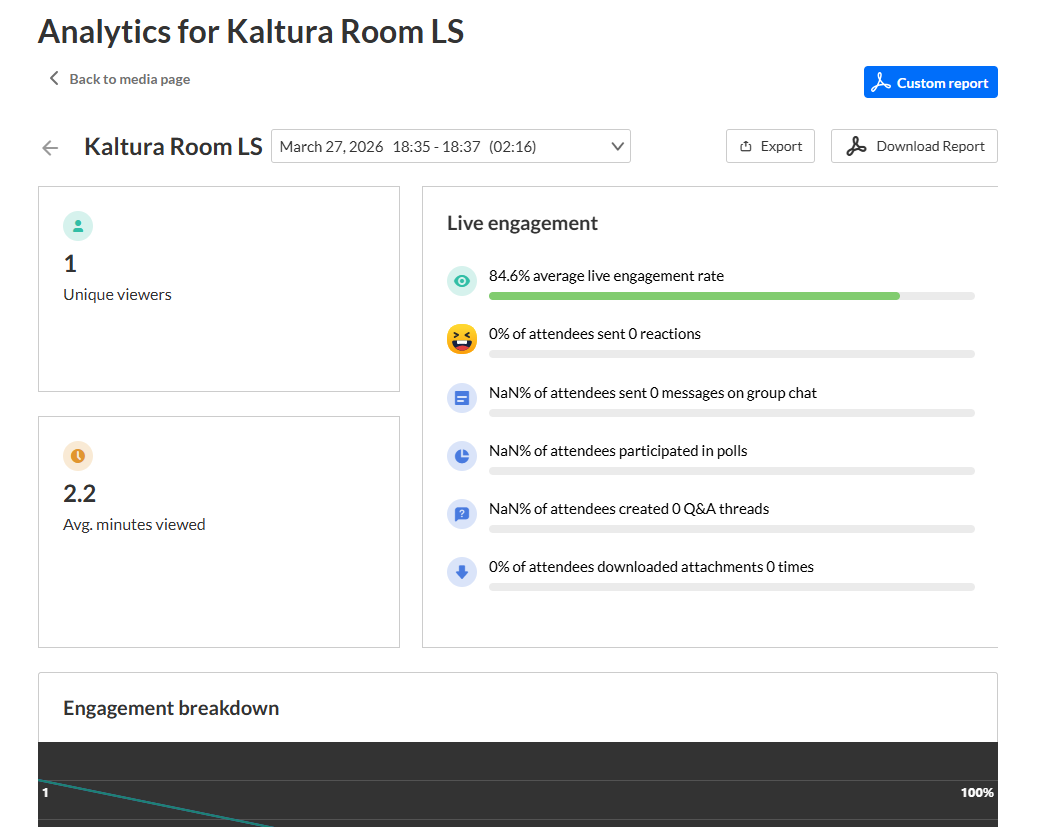Screen dimensions: 1059x827
Task: Click the reactions progress bar
Action: (731, 354)
